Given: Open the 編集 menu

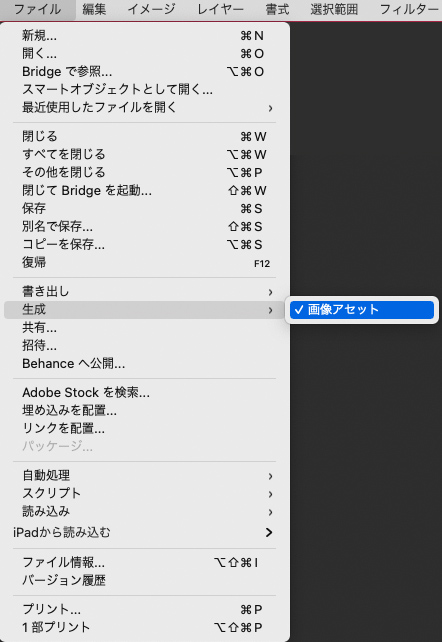Looking at the screenshot, I should [94, 9].
